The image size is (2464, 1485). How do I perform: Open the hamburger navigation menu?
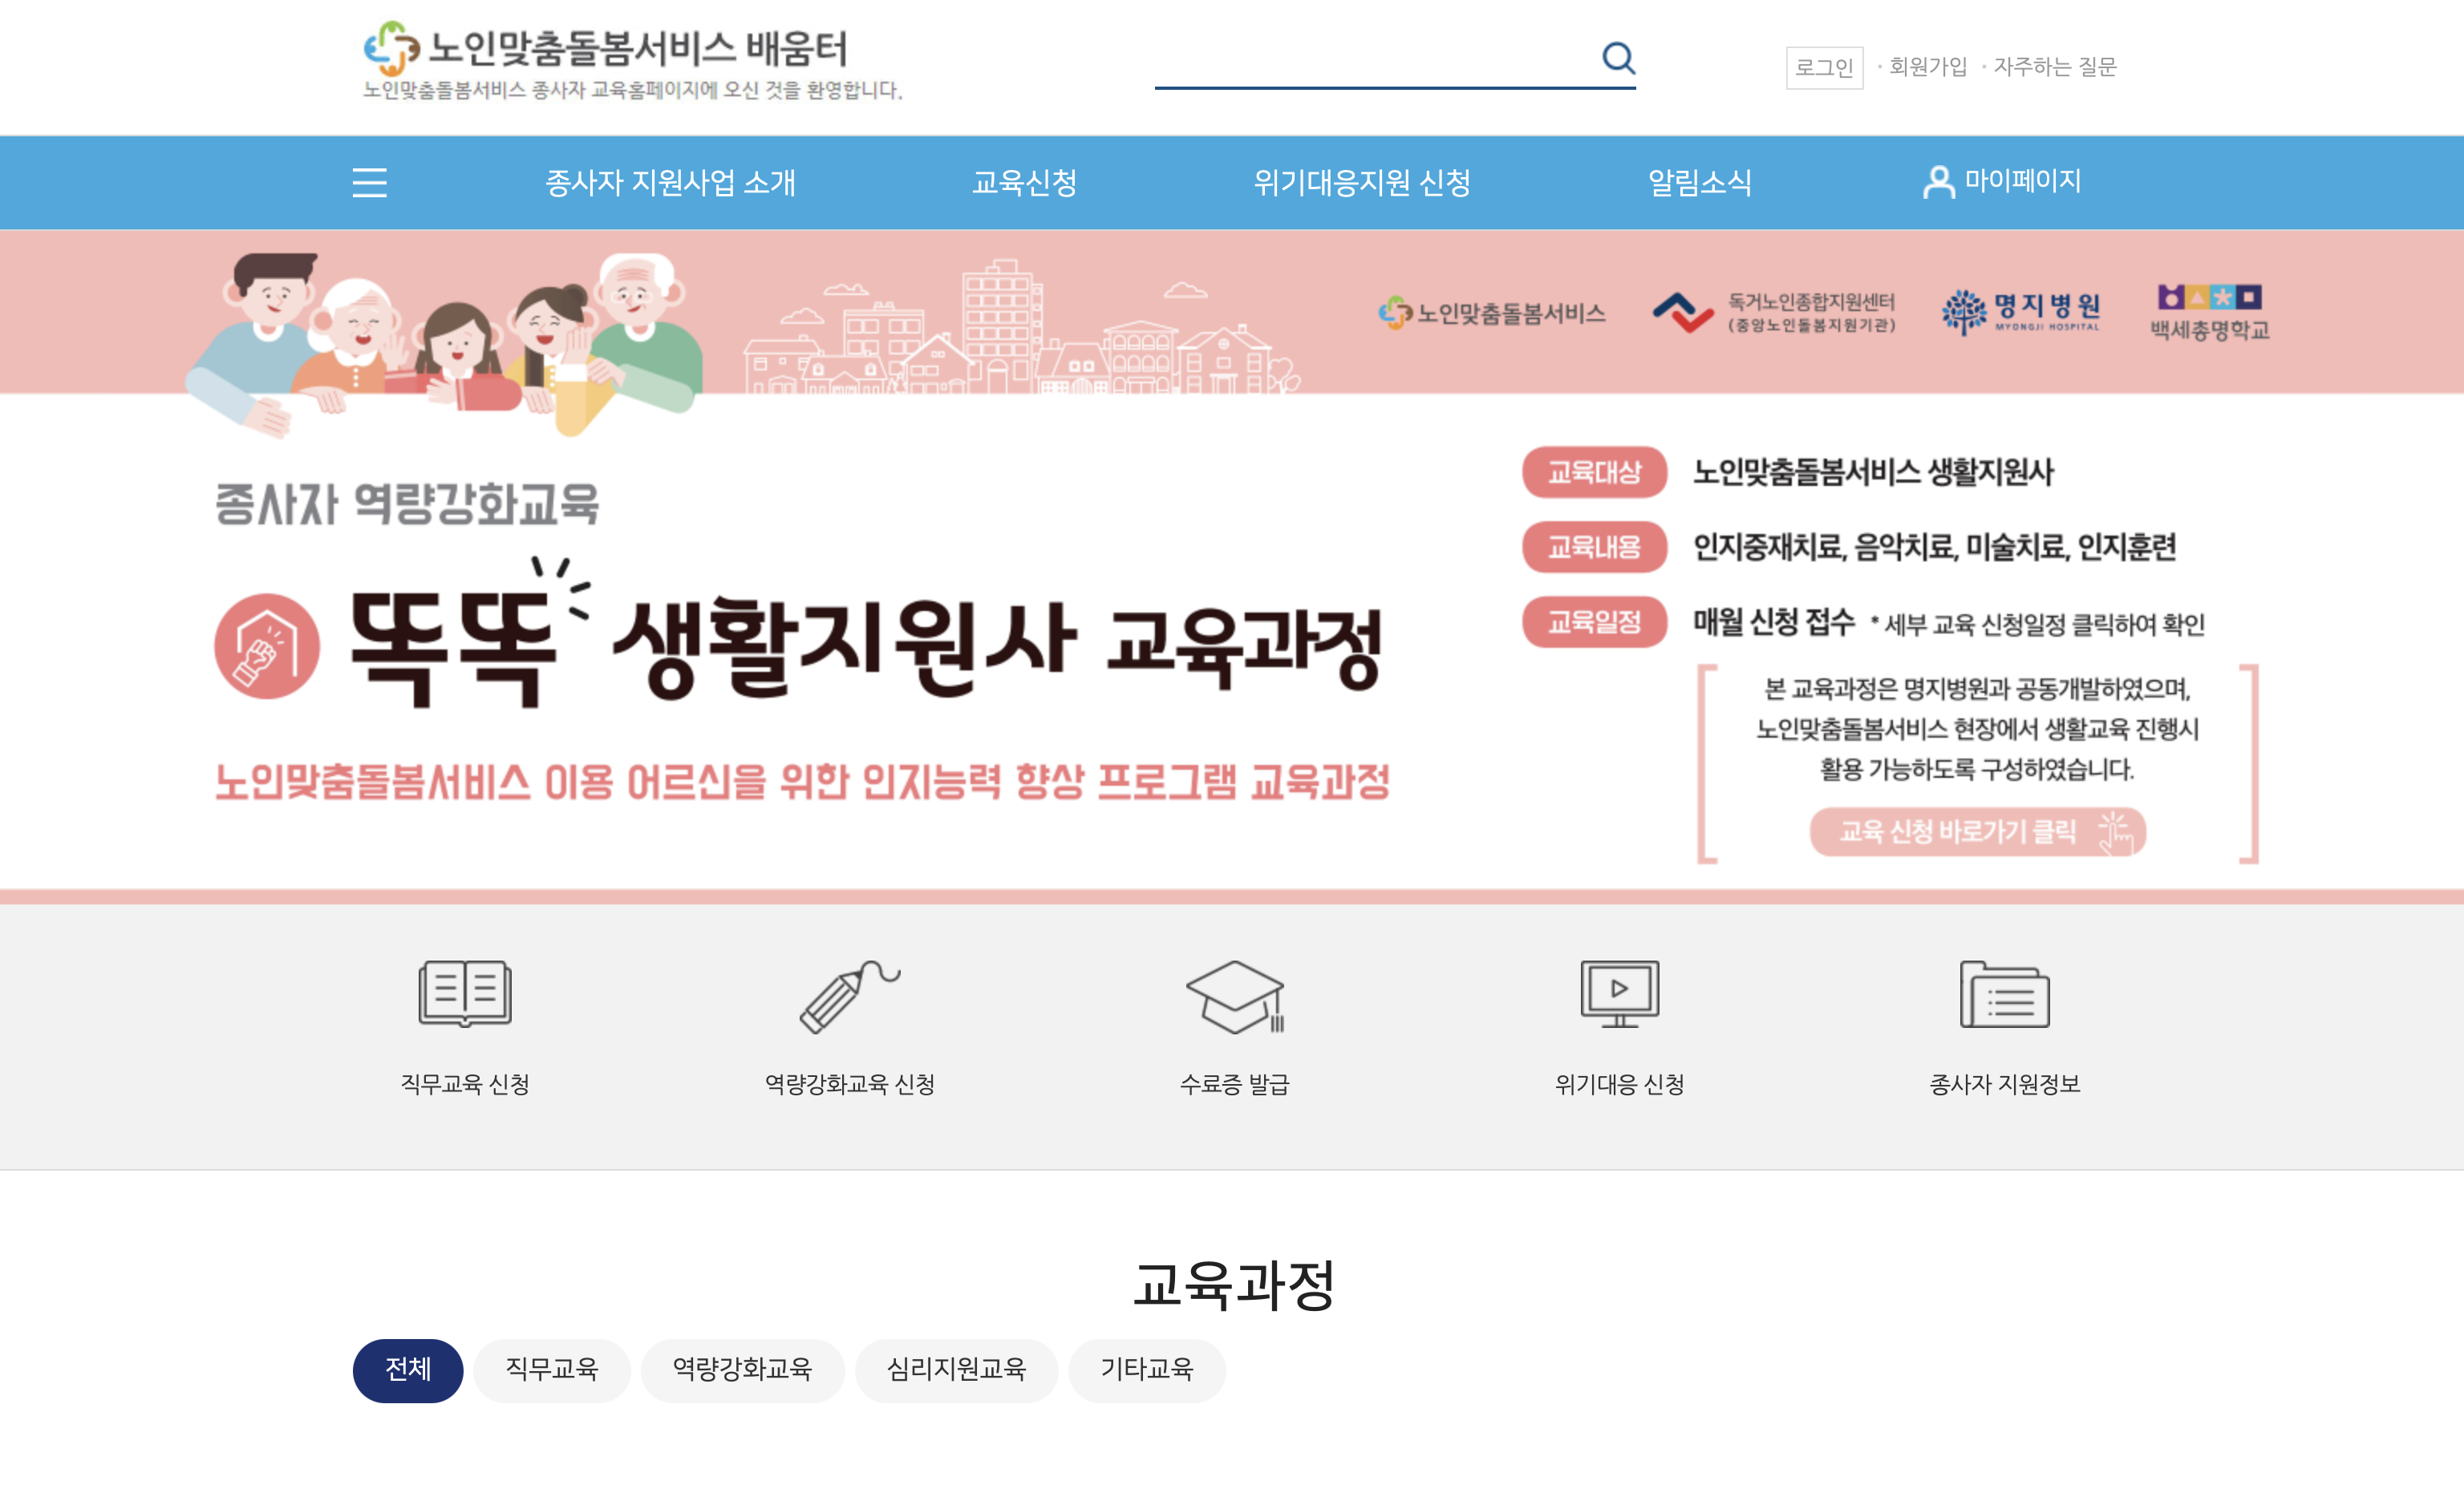click(369, 183)
